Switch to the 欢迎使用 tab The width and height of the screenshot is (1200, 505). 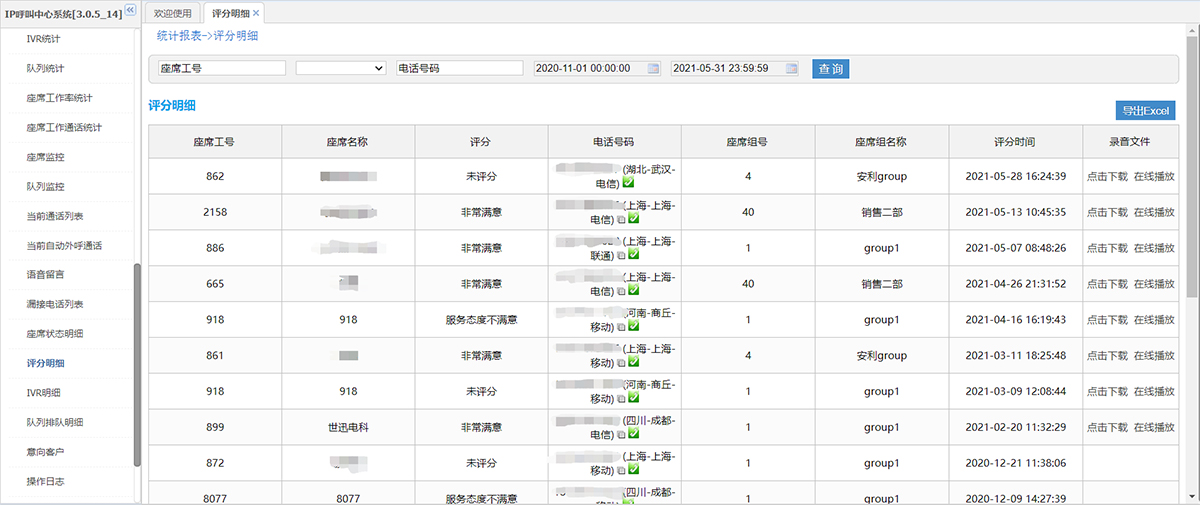tap(173, 13)
